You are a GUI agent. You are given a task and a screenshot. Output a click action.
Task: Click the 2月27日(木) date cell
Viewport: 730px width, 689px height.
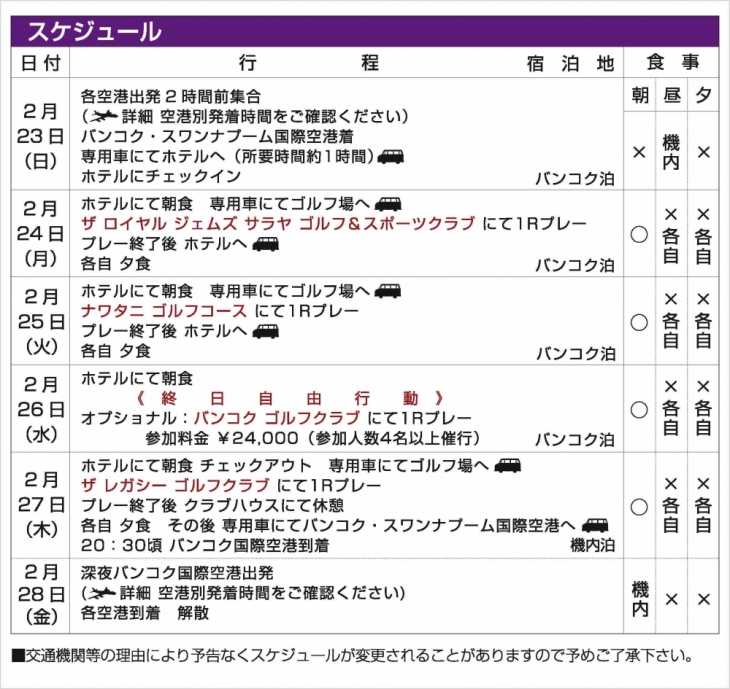coord(41,504)
